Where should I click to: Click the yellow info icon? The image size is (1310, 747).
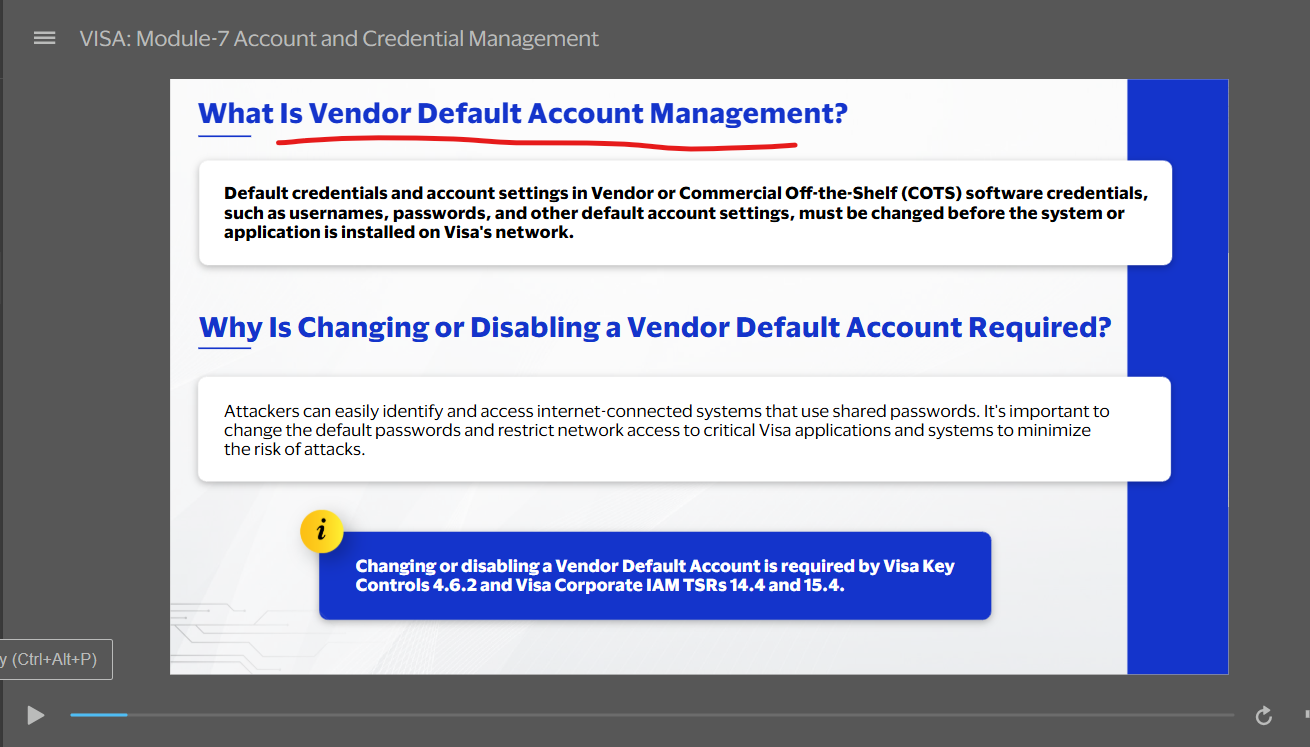(321, 531)
